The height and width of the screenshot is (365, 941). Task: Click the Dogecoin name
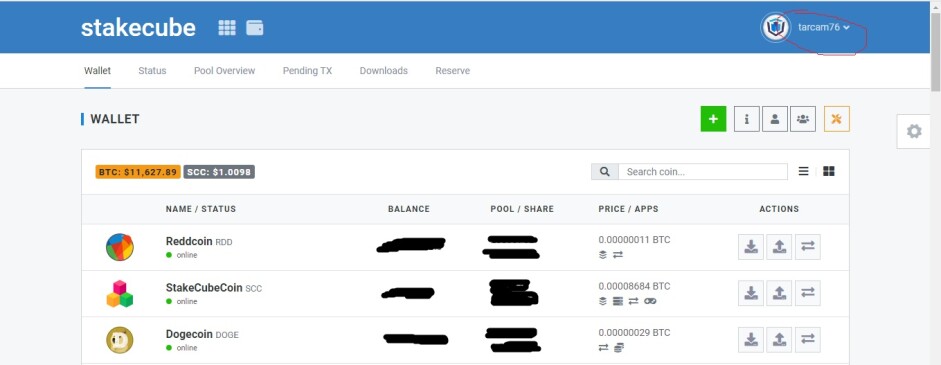[190, 334]
